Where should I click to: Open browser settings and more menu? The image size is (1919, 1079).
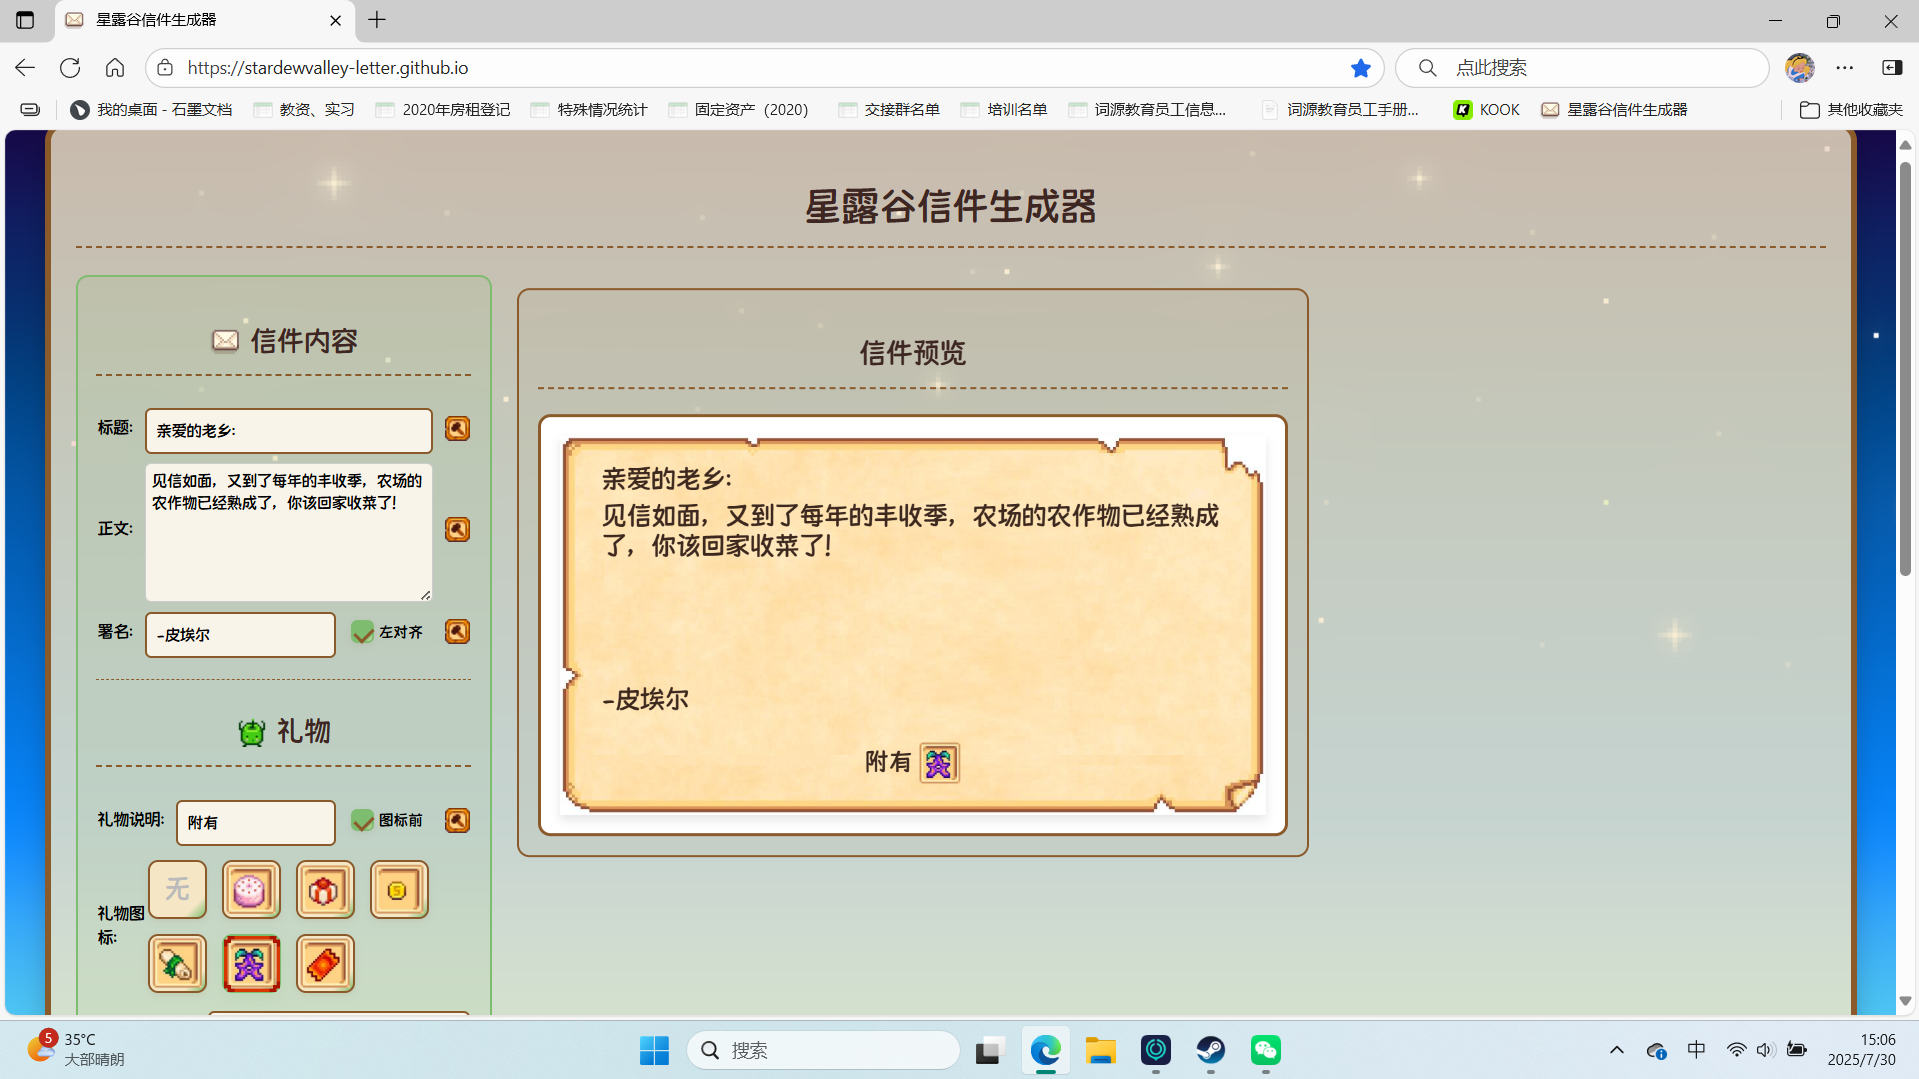point(1845,68)
